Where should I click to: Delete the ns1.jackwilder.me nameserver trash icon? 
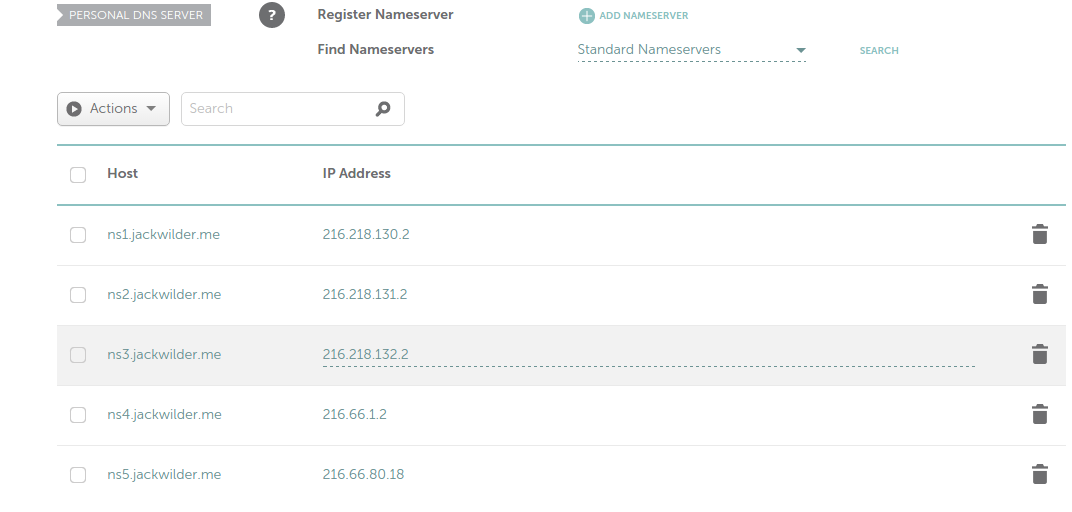pyautogui.click(x=1040, y=235)
